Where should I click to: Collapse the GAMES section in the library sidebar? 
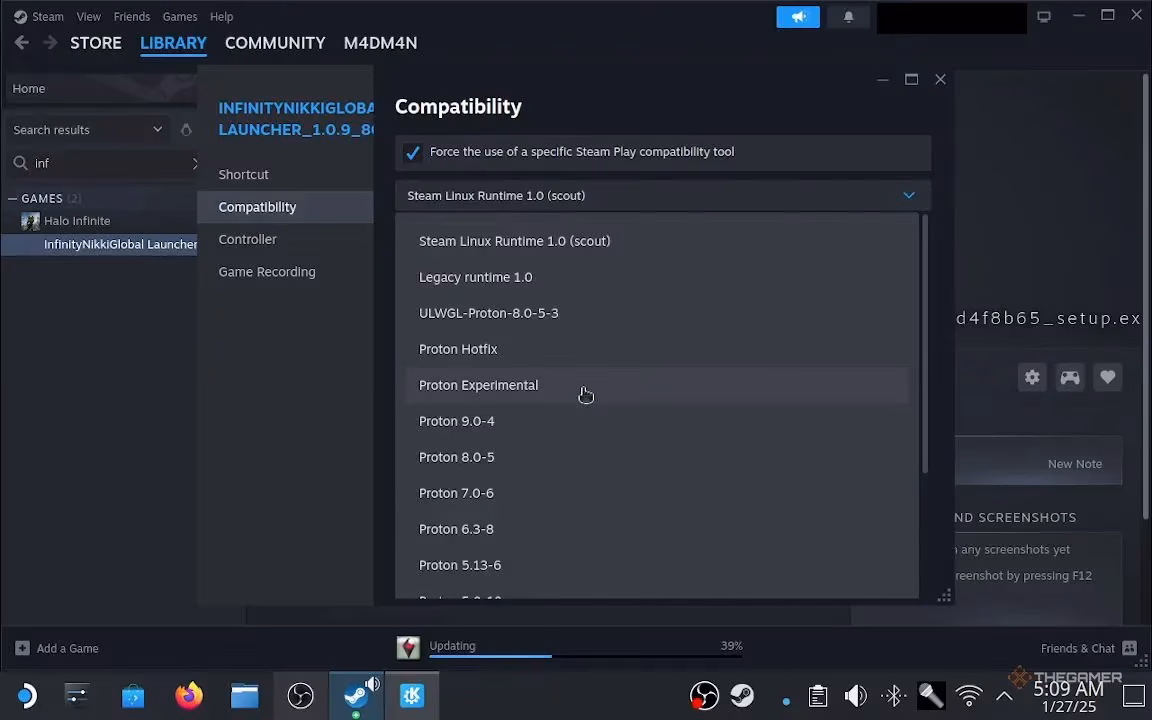pos(12,198)
